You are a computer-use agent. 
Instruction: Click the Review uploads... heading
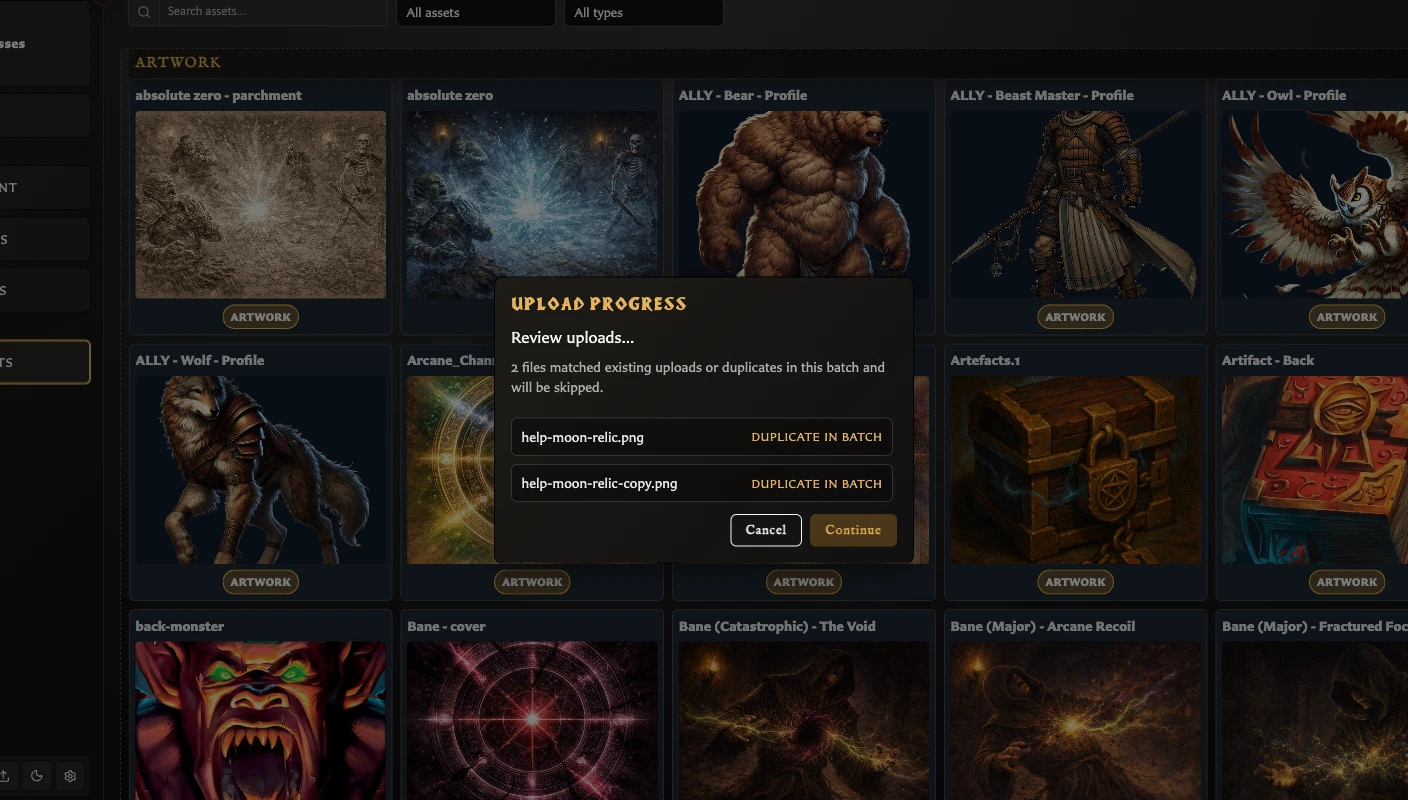click(x=572, y=338)
